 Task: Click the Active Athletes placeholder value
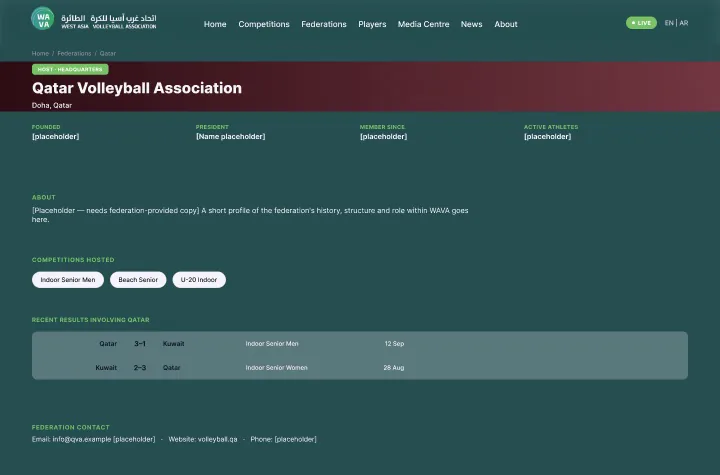pyautogui.click(x=547, y=136)
